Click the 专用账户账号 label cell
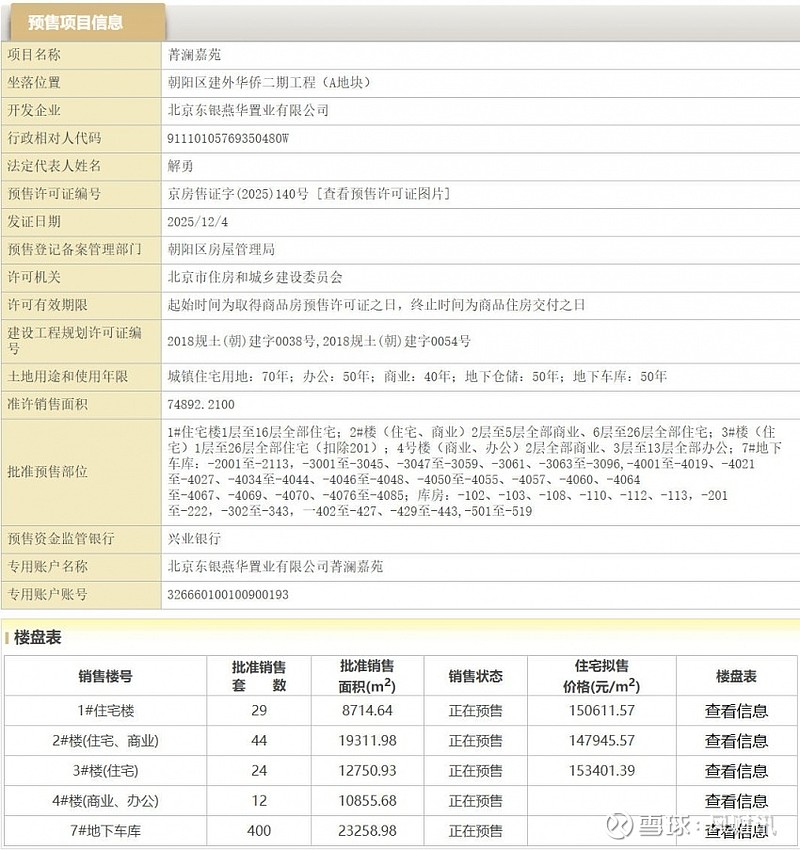This screenshot has width=800, height=850. coord(81,595)
